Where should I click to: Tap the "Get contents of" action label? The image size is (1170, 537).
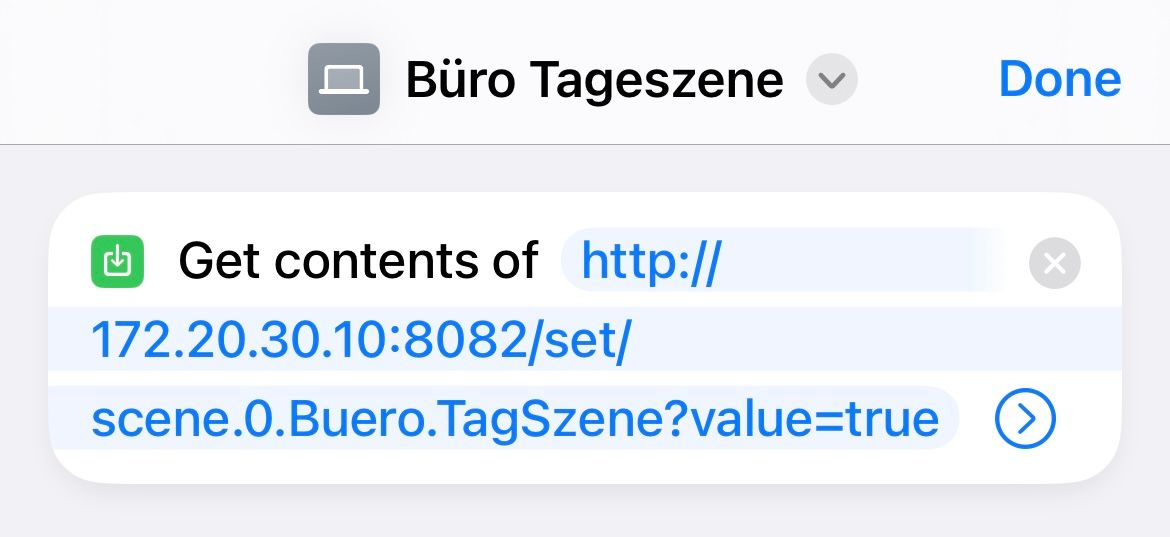point(358,261)
